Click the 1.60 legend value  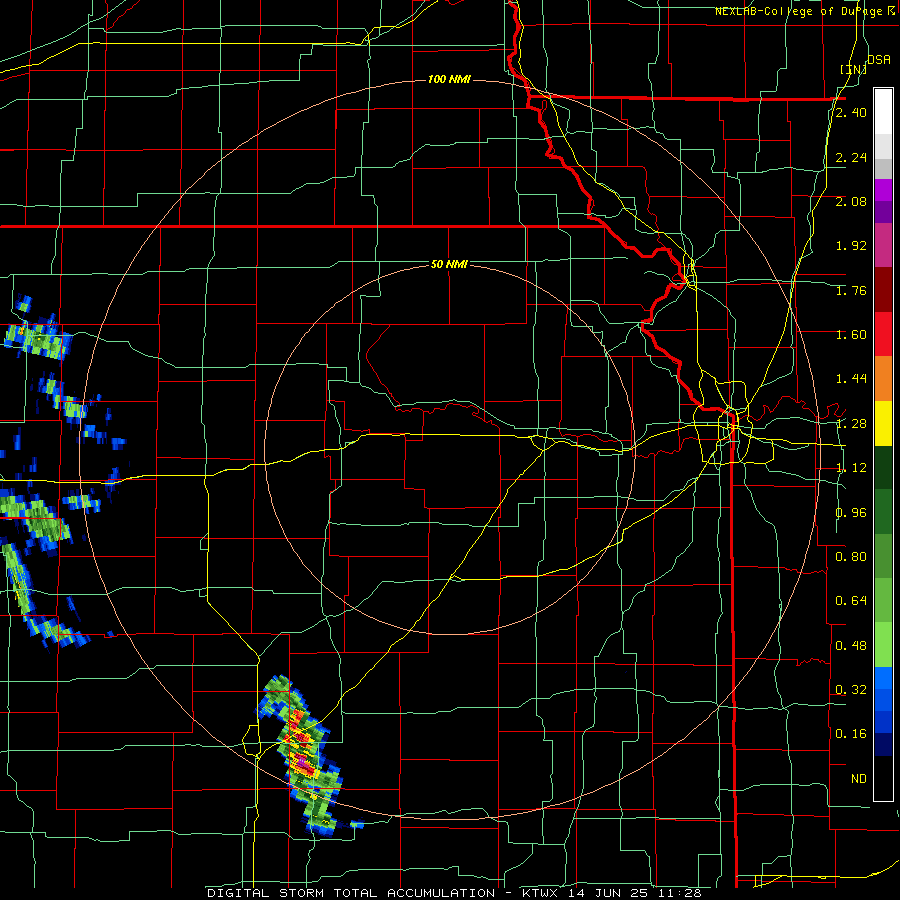[x=851, y=334]
